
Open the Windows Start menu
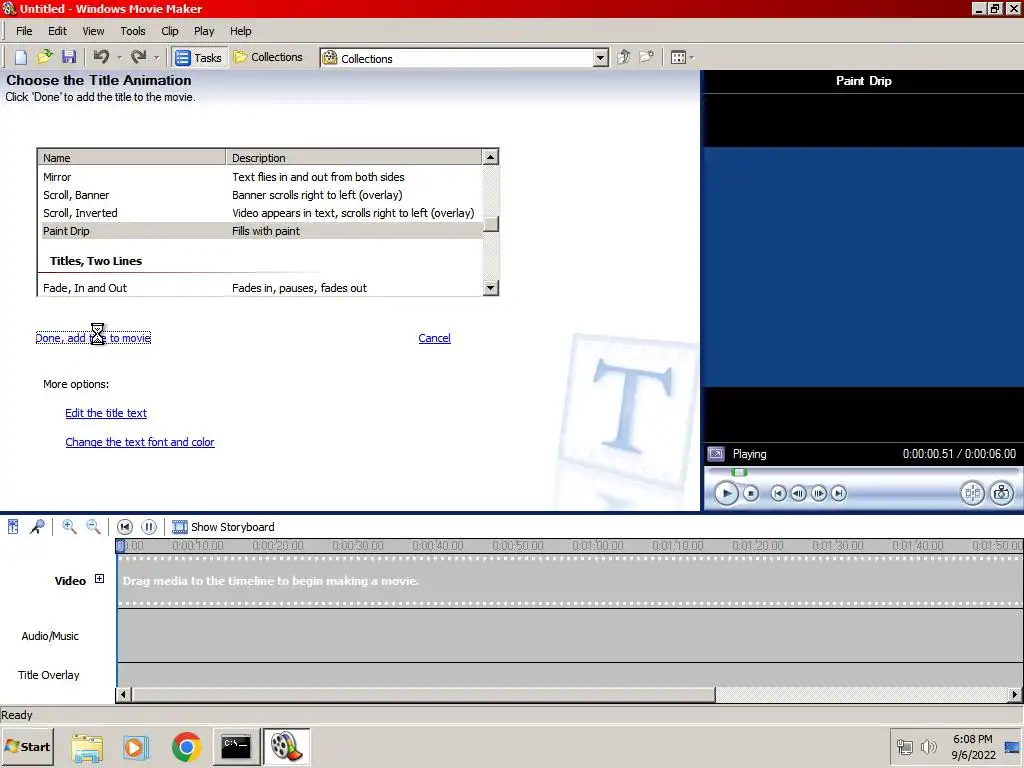click(27, 746)
